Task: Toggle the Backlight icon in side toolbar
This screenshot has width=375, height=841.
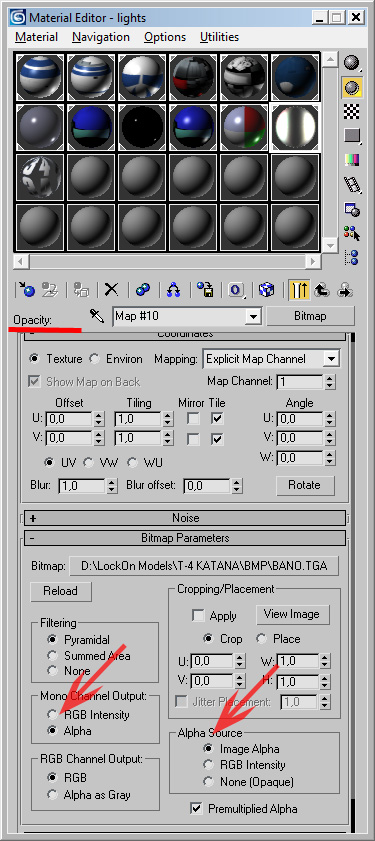Action: coord(352,87)
